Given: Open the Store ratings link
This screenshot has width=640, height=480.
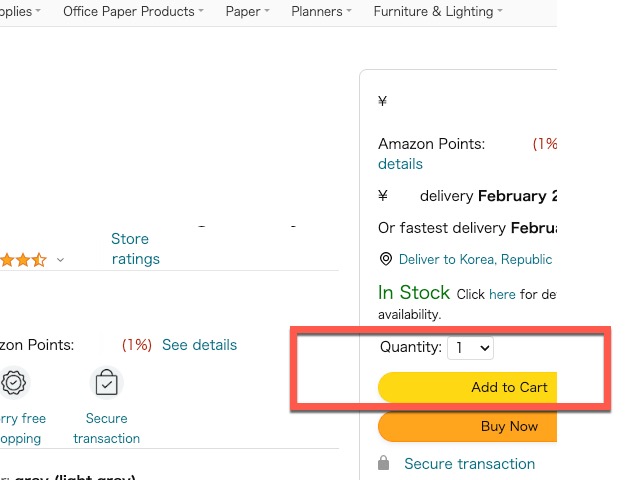Looking at the screenshot, I should 136,249.
